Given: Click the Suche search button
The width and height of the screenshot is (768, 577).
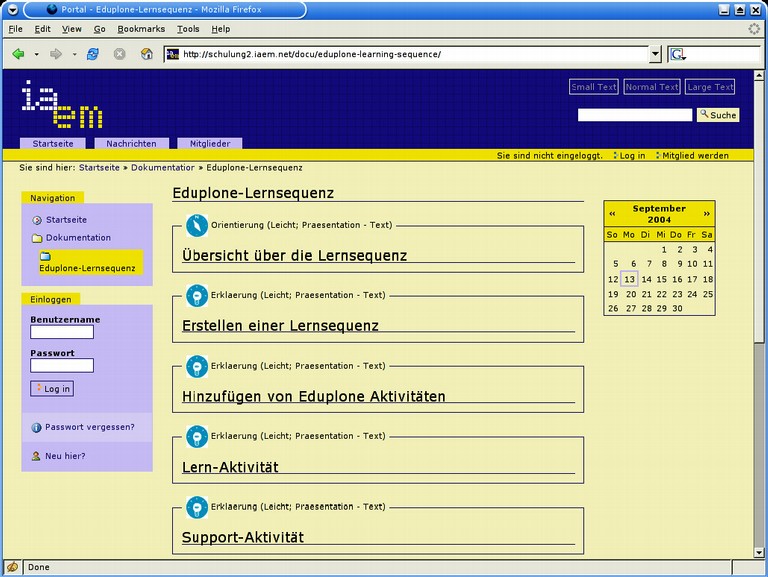Looking at the screenshot, I should (x=717, y=115).
